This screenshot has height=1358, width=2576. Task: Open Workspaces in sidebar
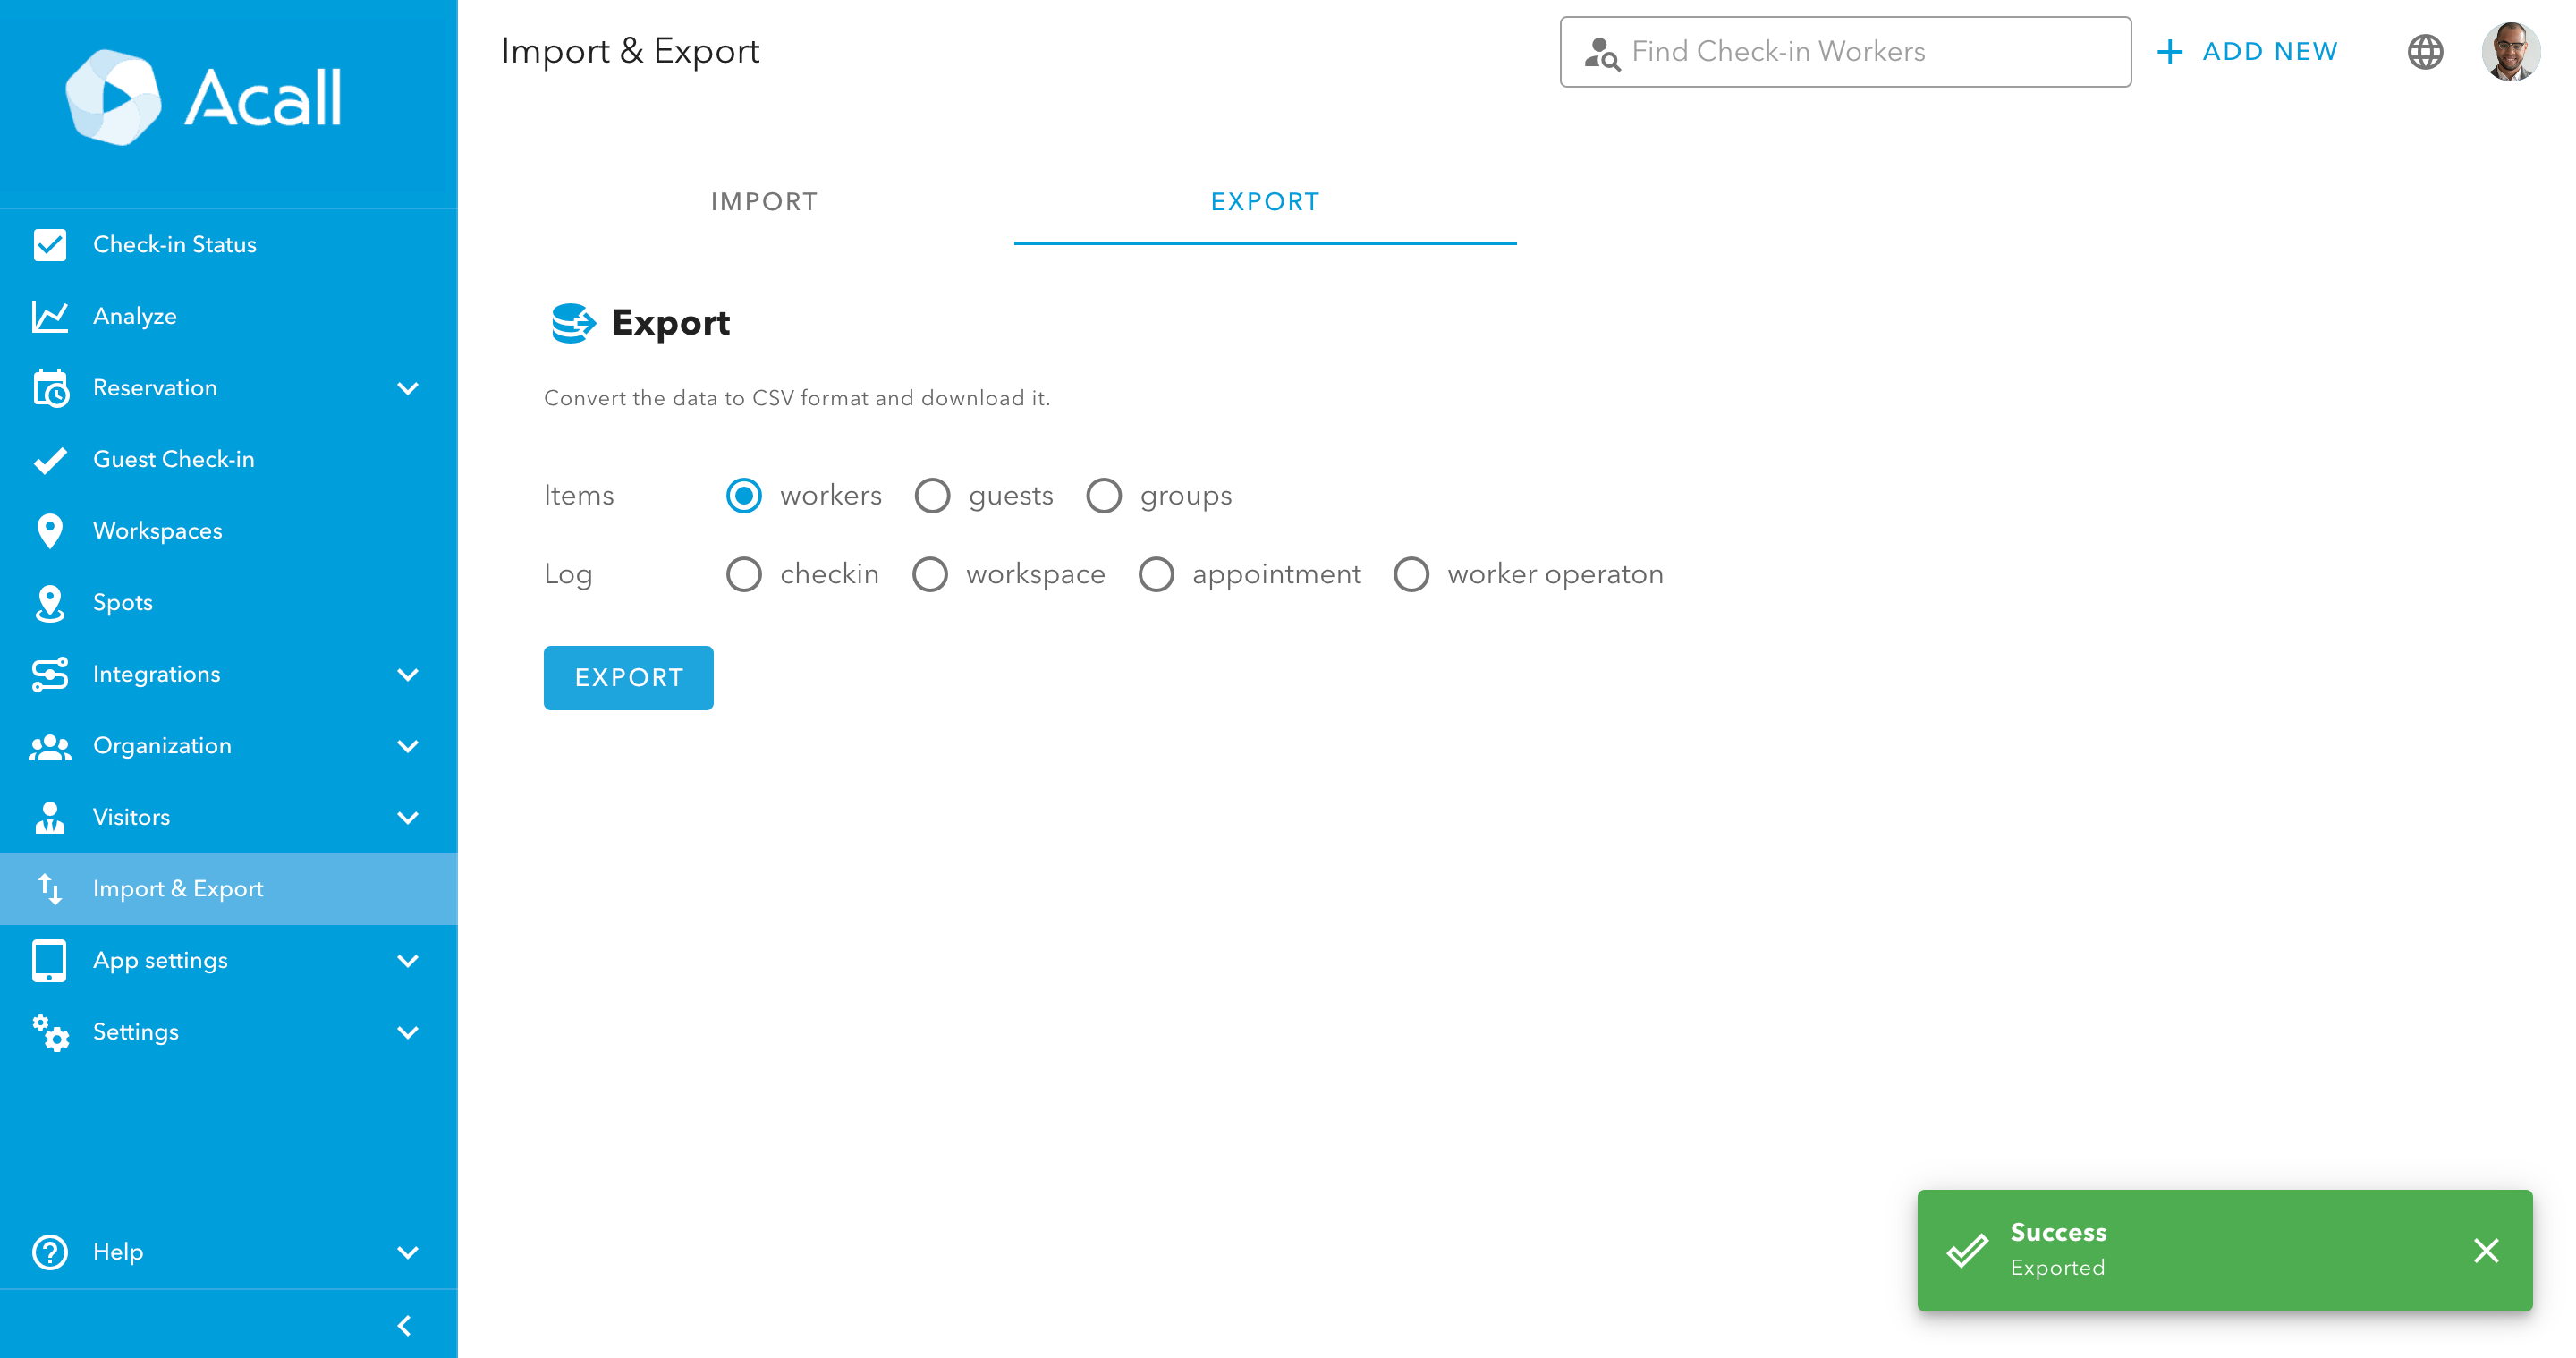229,531
